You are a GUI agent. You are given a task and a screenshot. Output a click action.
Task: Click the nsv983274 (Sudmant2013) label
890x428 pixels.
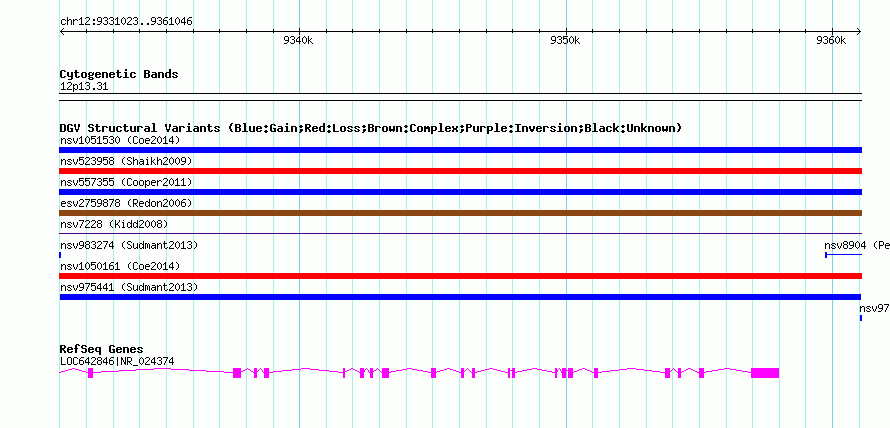point(129,245)
